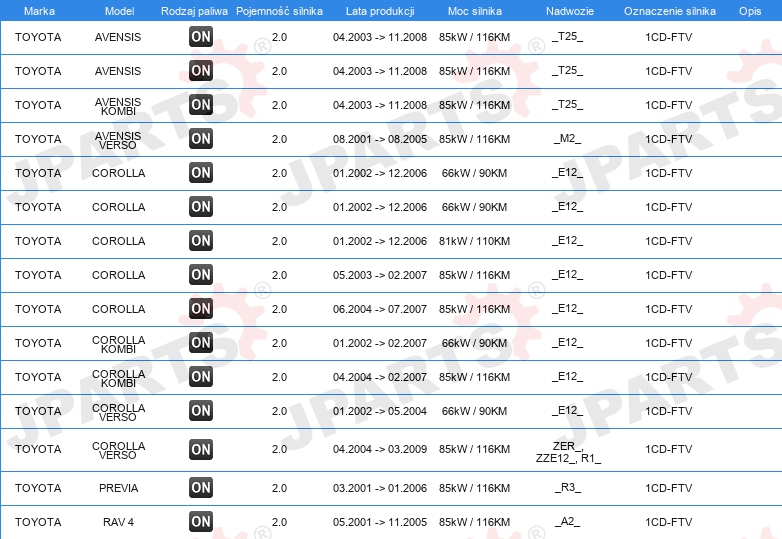782x539 pixels.
Task: Click the ON fuel icon in the PREVIA row
Action: tap(201, 488)
